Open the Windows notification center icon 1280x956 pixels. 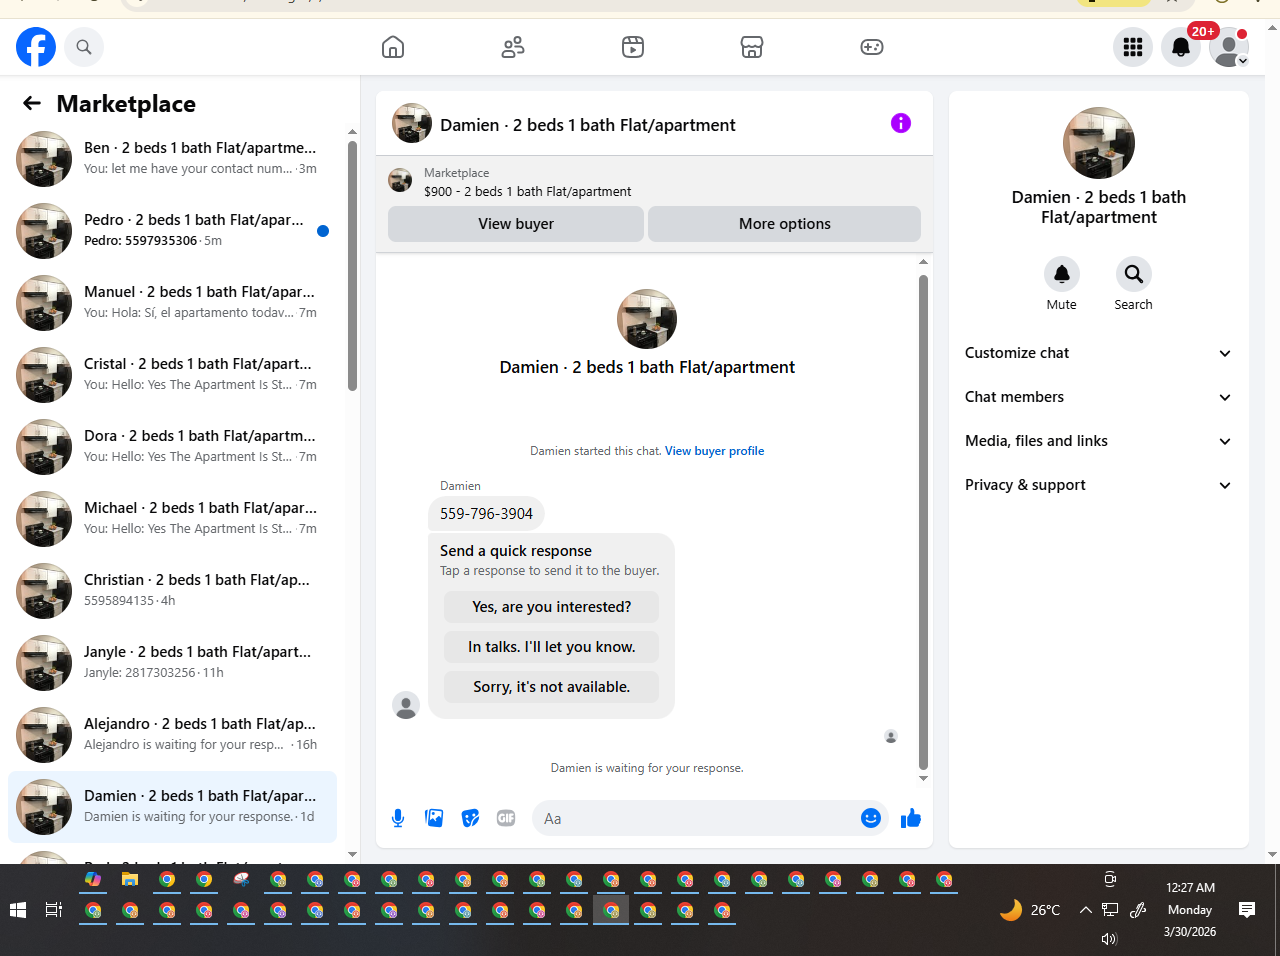pos(1247,910)
